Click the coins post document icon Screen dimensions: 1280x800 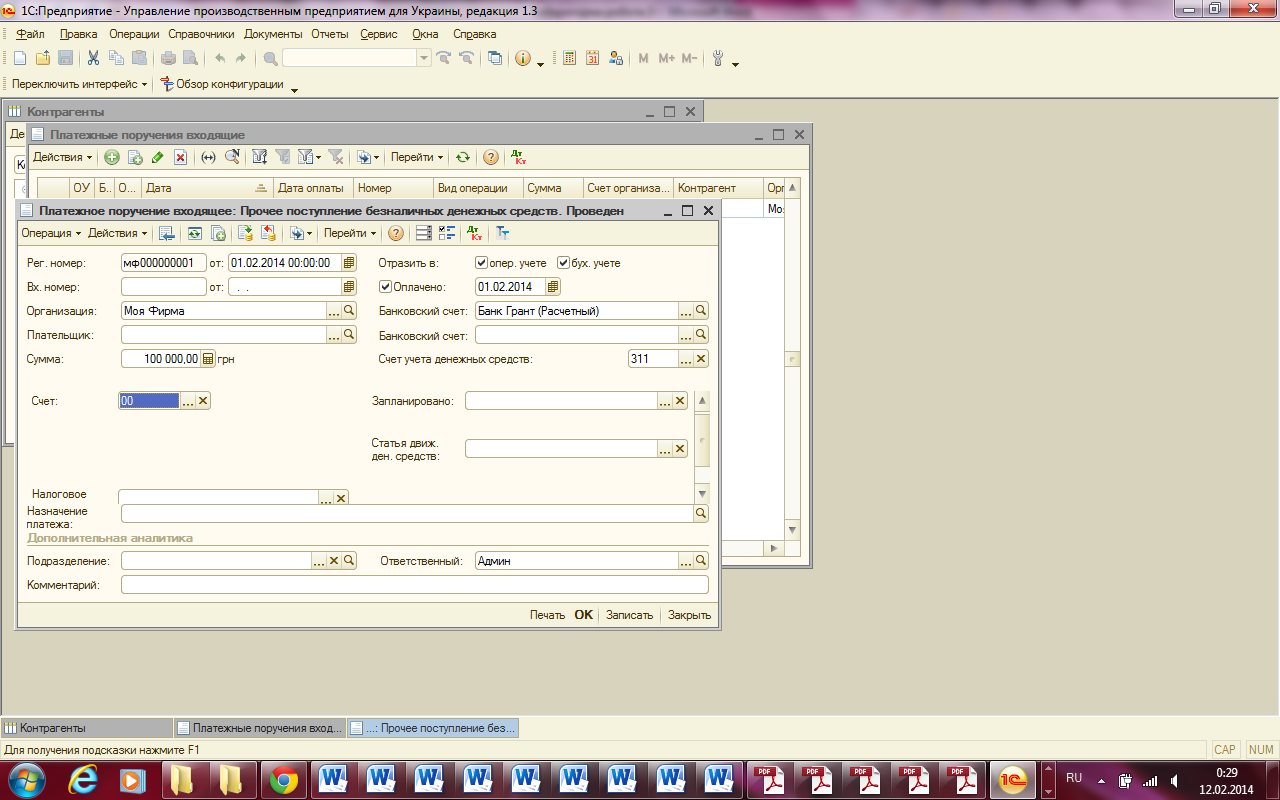coord(245,233)
